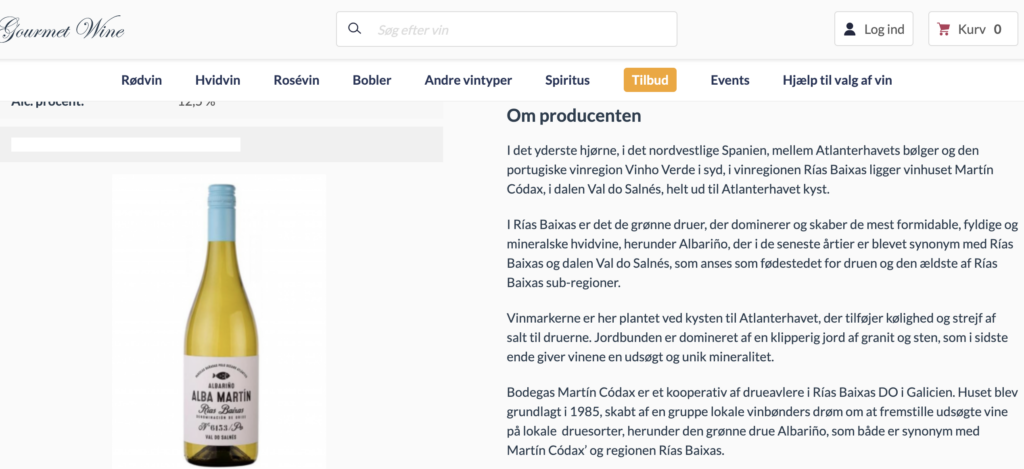Image resolution: width=1024 pixels, height=469 pixels.
Task: Click the 'Om producenten' heading
Action: (x=574, y=116)
